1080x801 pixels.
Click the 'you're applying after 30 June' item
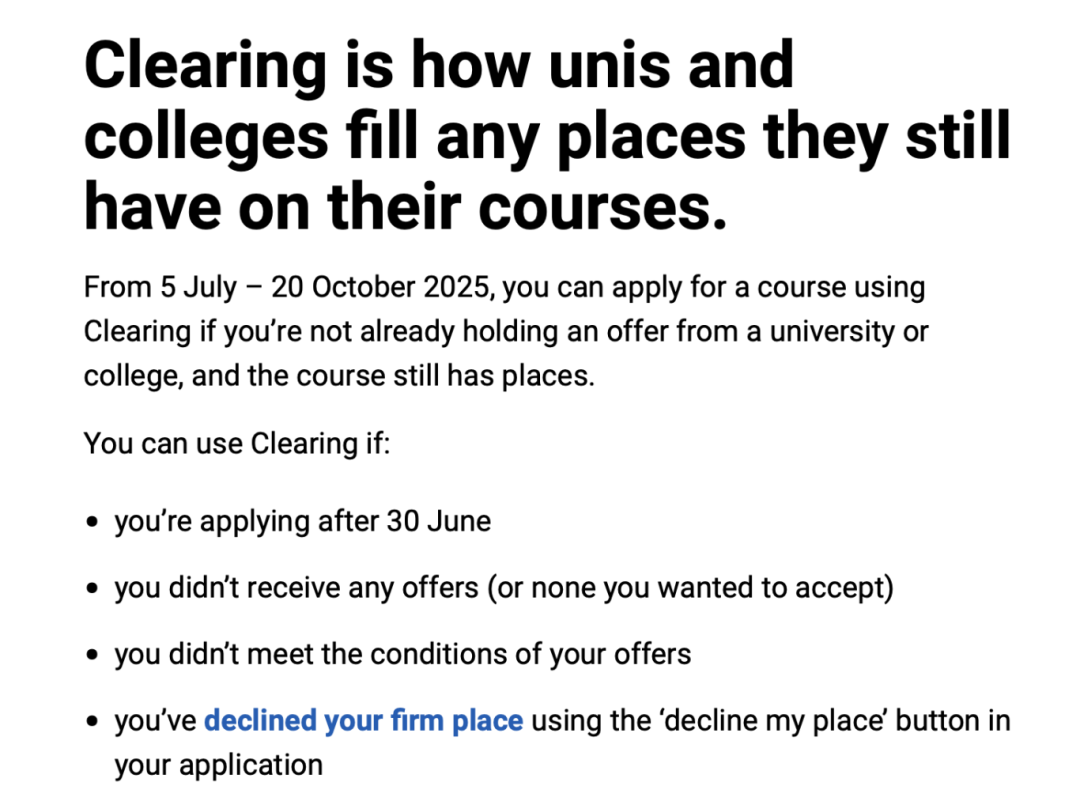pos(303,522)
